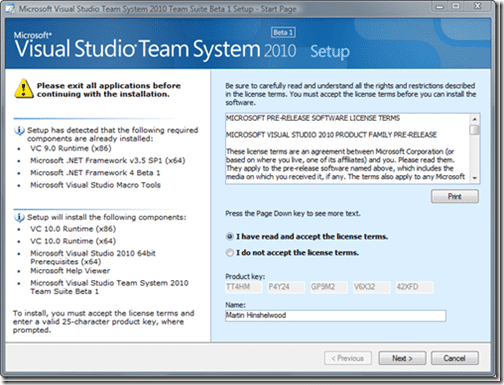Click the Next button

click(402, 358)
